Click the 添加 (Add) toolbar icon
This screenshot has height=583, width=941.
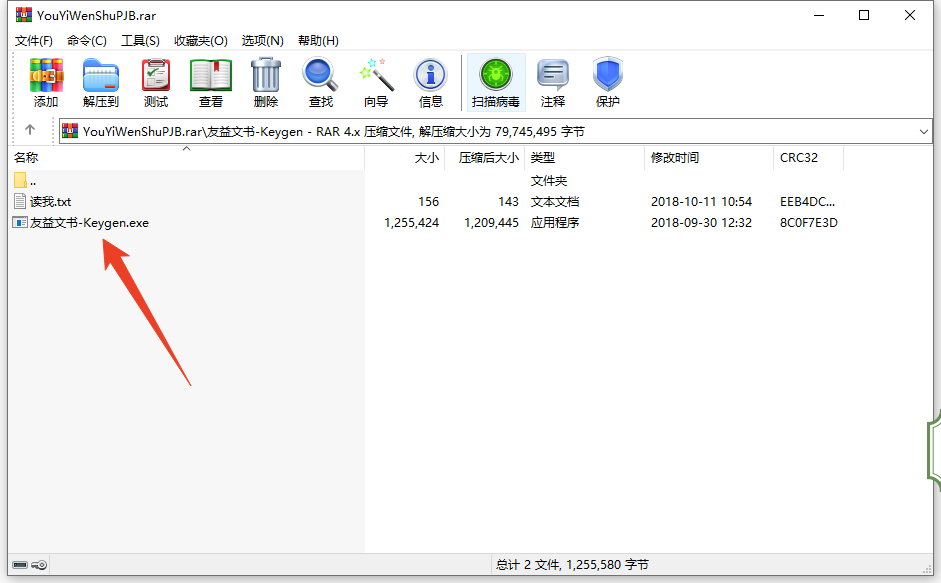pos(45,82)
